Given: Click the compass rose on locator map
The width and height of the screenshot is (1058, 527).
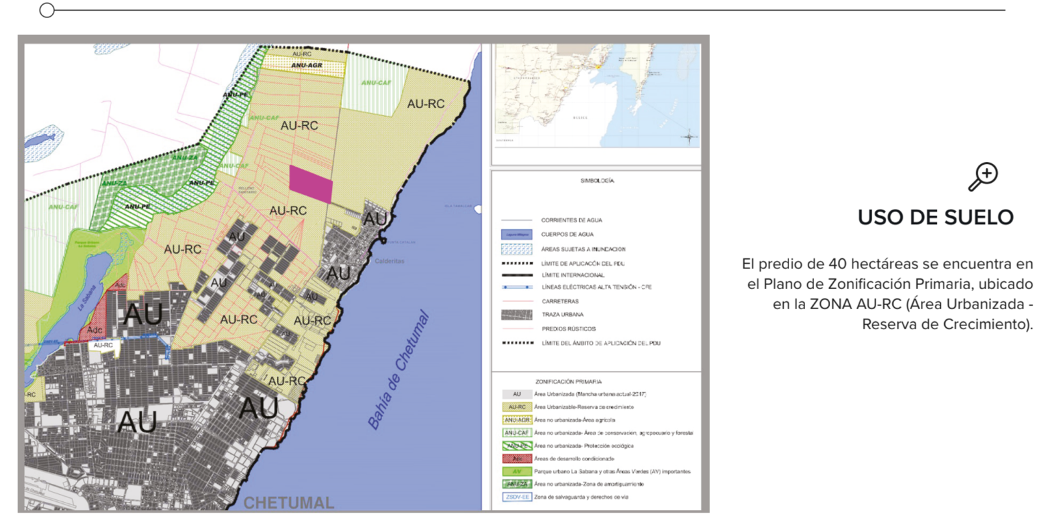Looking at the screenshot, I should [689, 135].
